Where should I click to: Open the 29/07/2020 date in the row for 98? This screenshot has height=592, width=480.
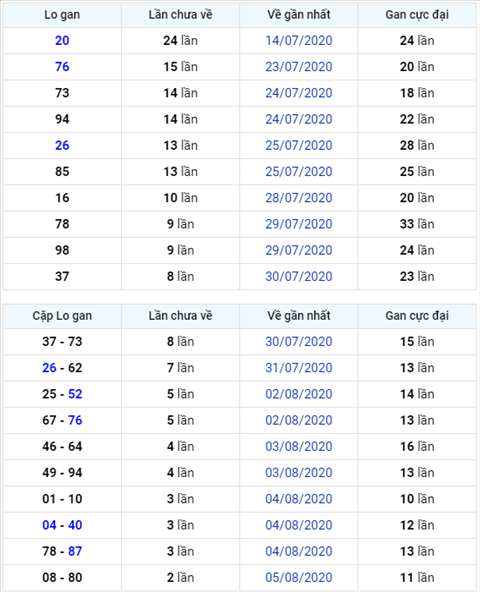click(298, 250)
